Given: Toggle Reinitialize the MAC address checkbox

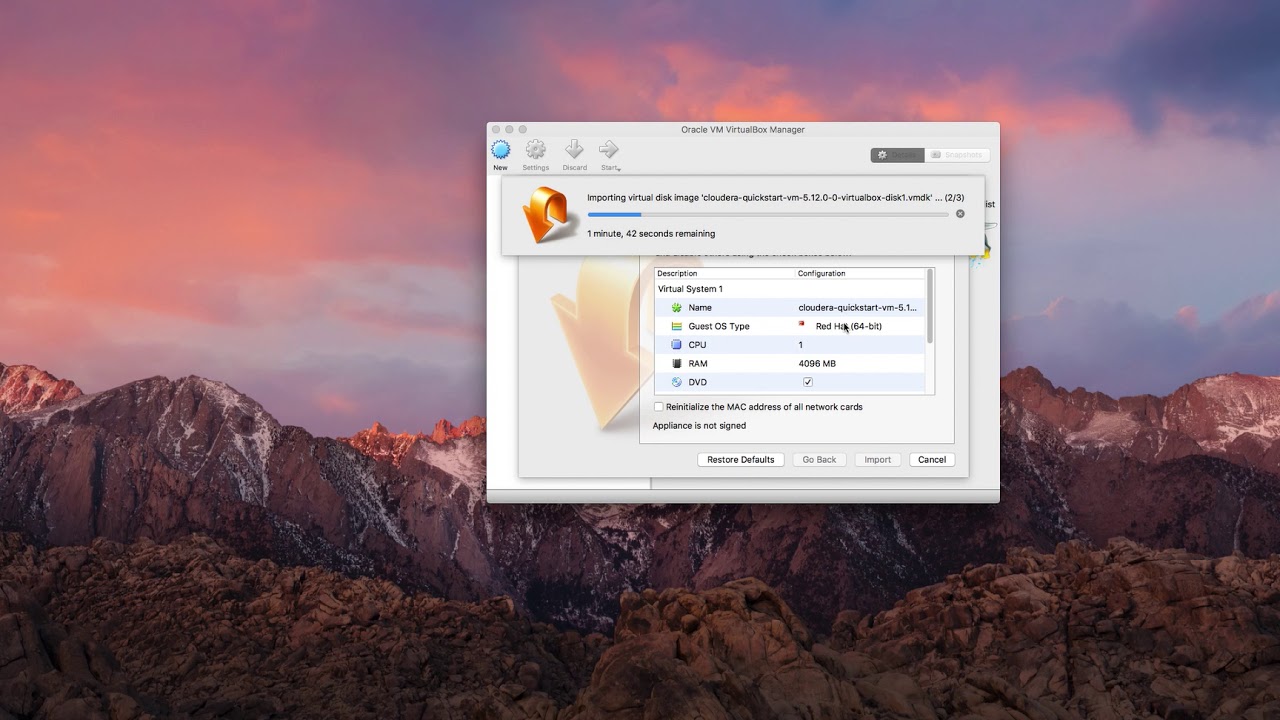Looking at the screenshot, I should pos(658,407).
